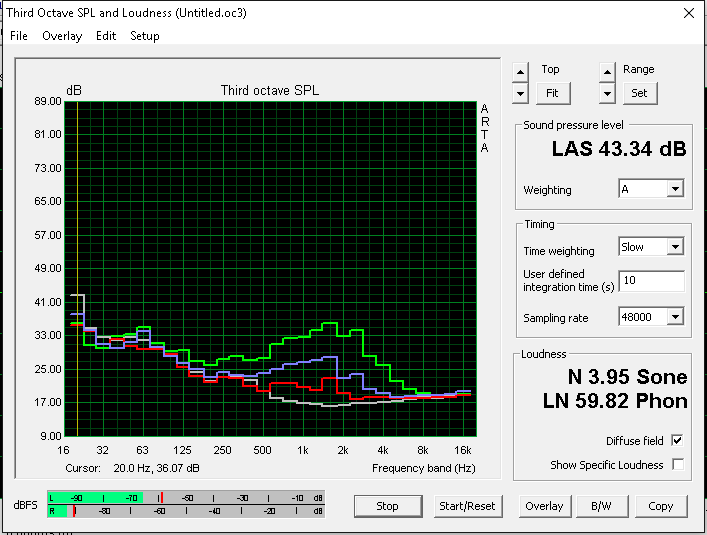Image resolution: width=707 pixels, height=535 pixels.
Task: Click the Set range button
Action: pyautogui.click(x=639, y=93)
